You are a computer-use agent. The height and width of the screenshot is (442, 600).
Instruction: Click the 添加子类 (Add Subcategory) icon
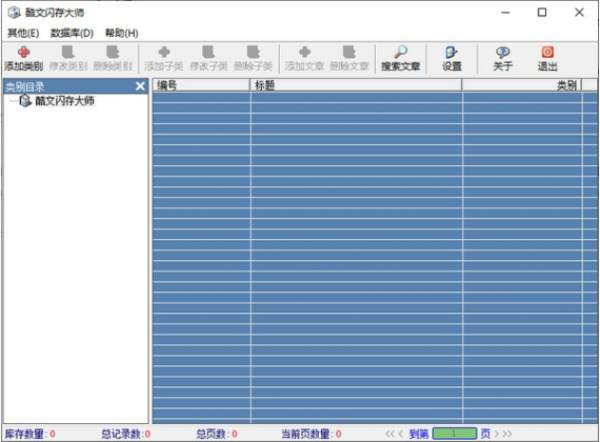point(163,58)
